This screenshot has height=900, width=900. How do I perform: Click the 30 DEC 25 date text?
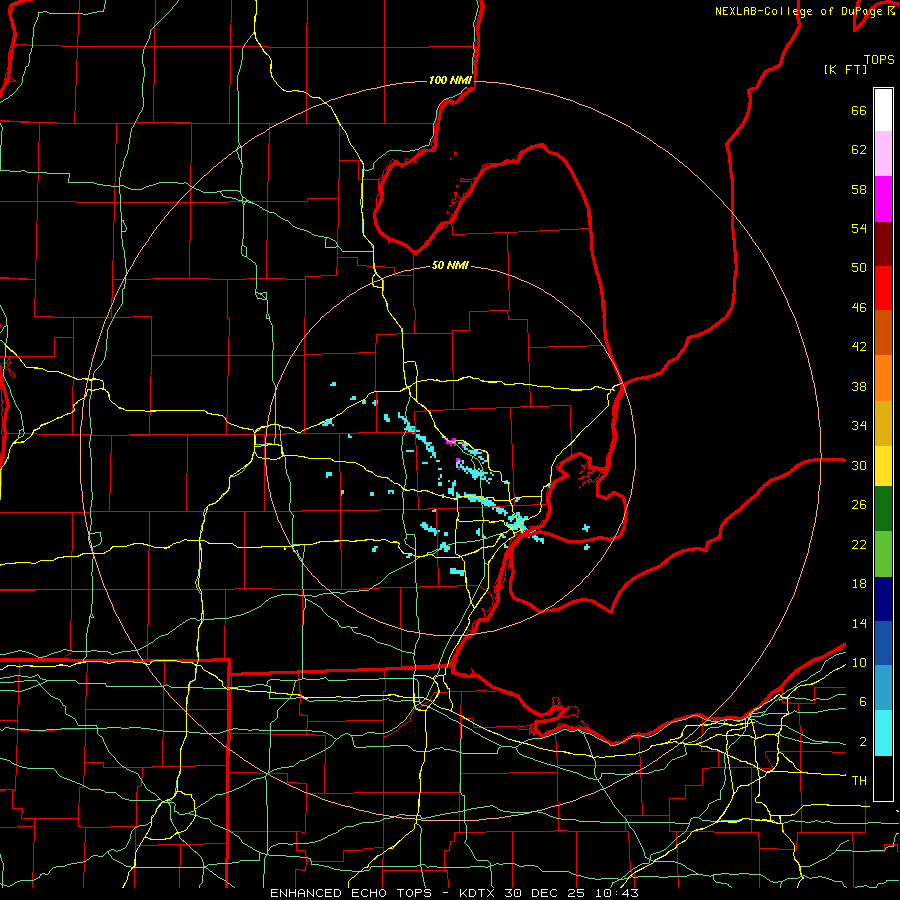tap(549, 893)
